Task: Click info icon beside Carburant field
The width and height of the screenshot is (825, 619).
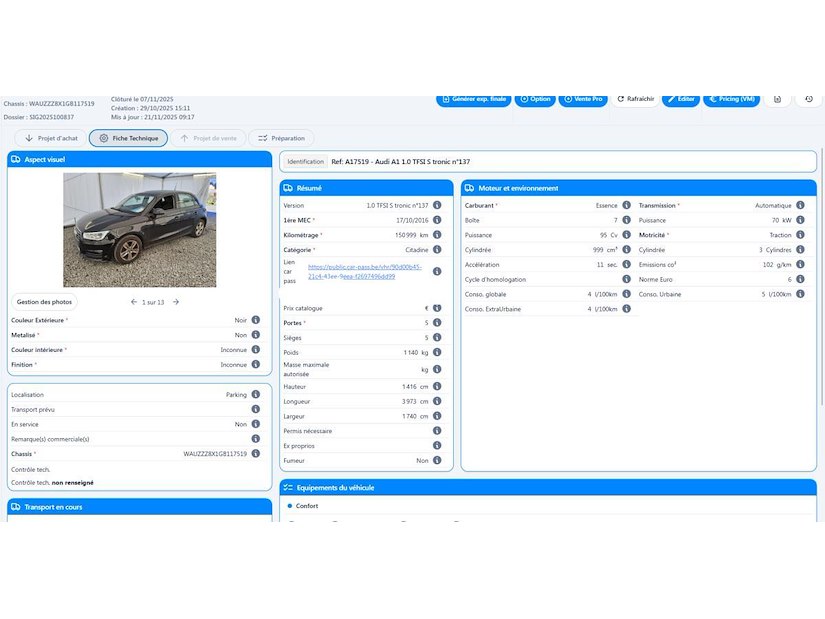Action: (626, 205)
